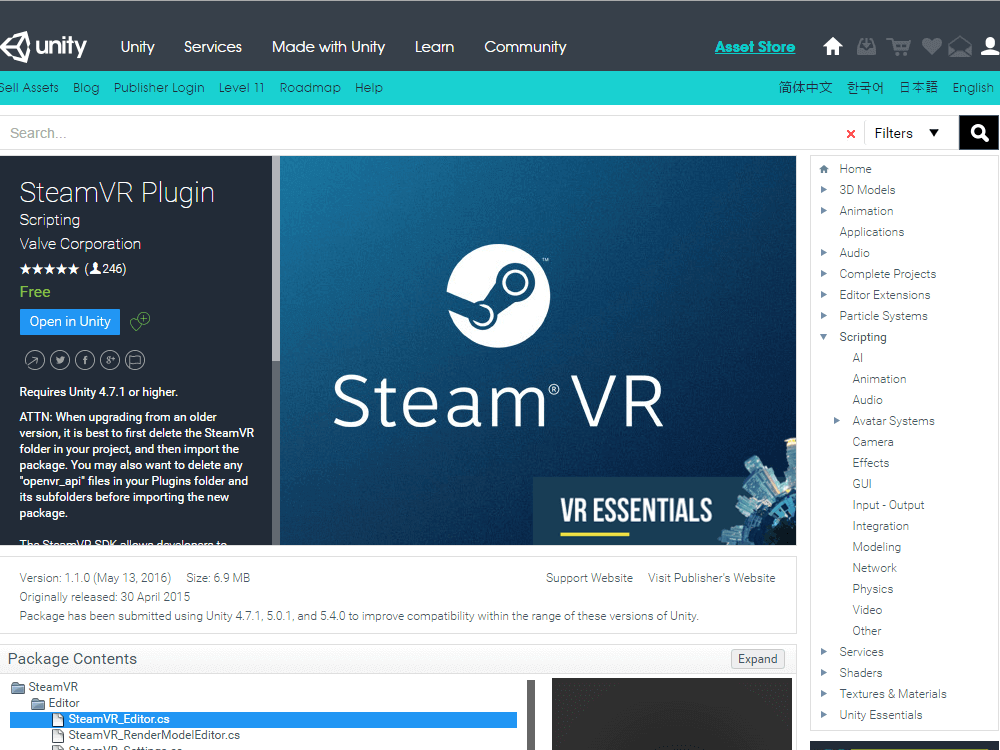Click in the Search input field
This screenshot has width=1000, height=750.
click(420, 133)
